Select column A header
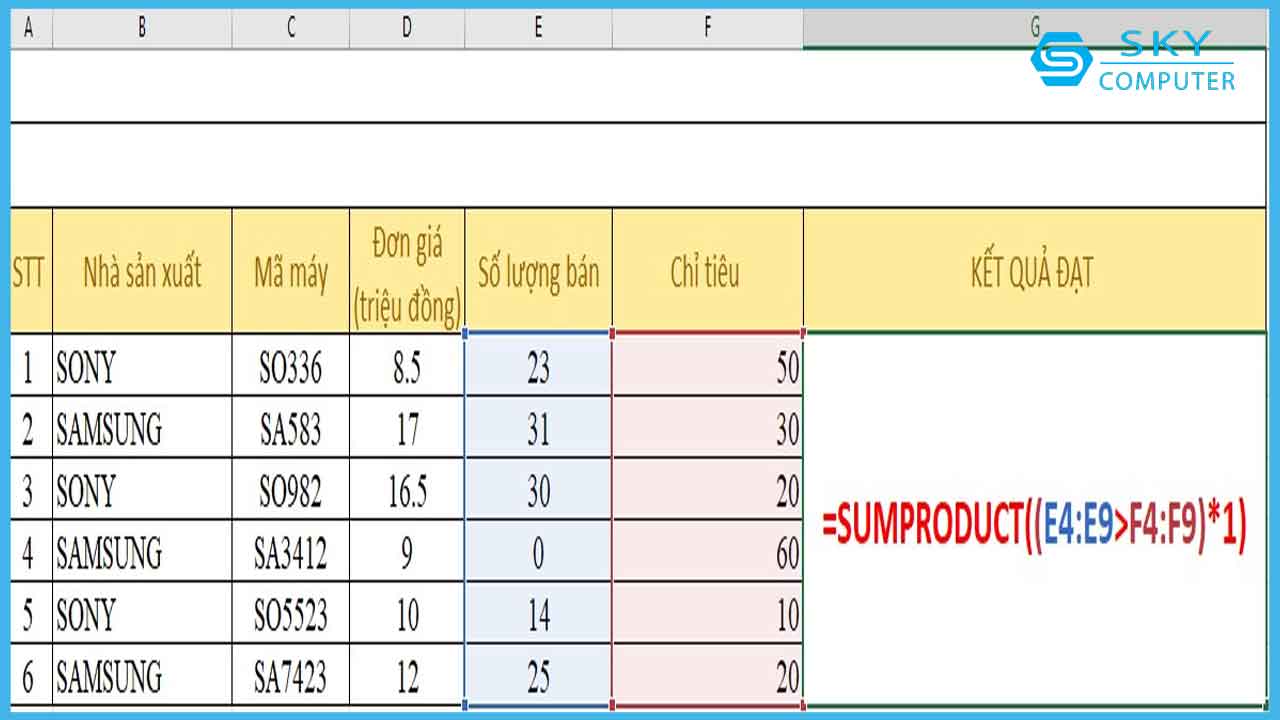The height and width of the screenshot is (720, 1280). pos(31,28)
